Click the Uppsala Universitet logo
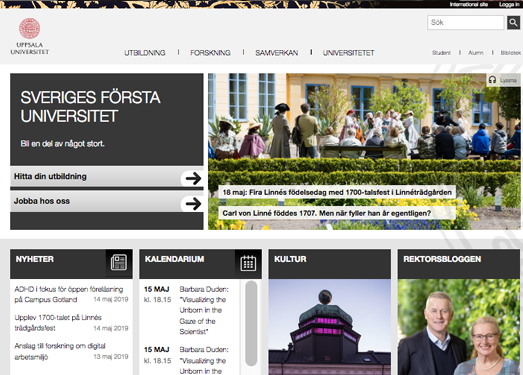The width and height of the screenshot is (523, 375). click(30, 36)
